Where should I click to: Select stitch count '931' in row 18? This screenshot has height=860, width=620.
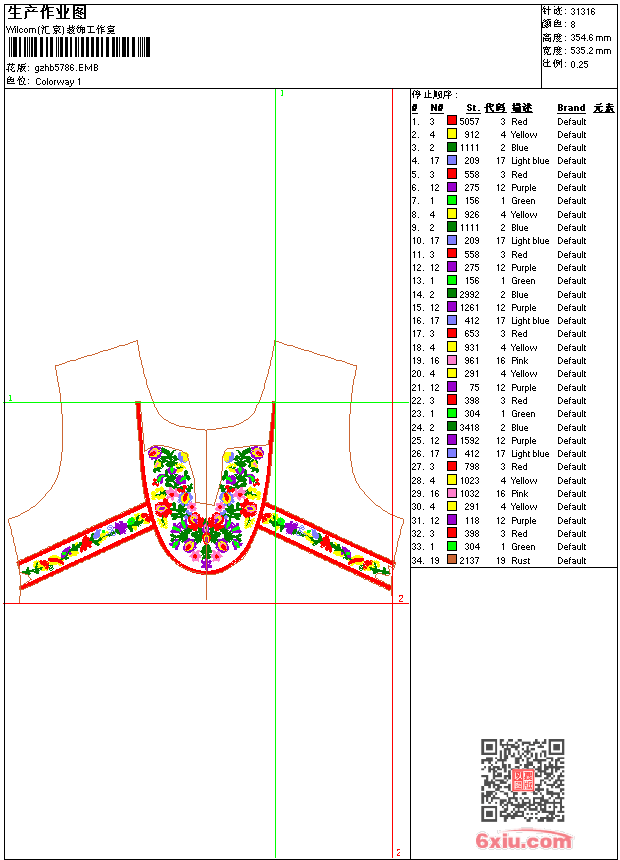pos(472,348)
